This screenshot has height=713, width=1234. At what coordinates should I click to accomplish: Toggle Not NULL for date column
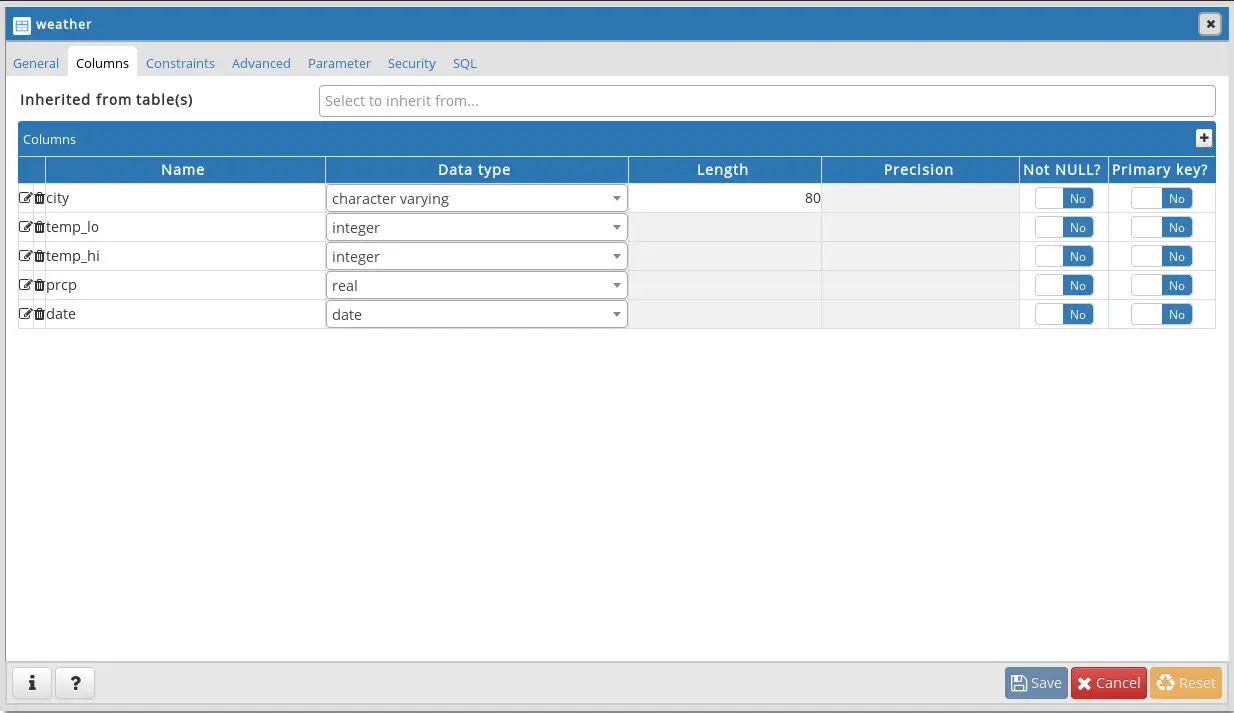click(1064, 314)
